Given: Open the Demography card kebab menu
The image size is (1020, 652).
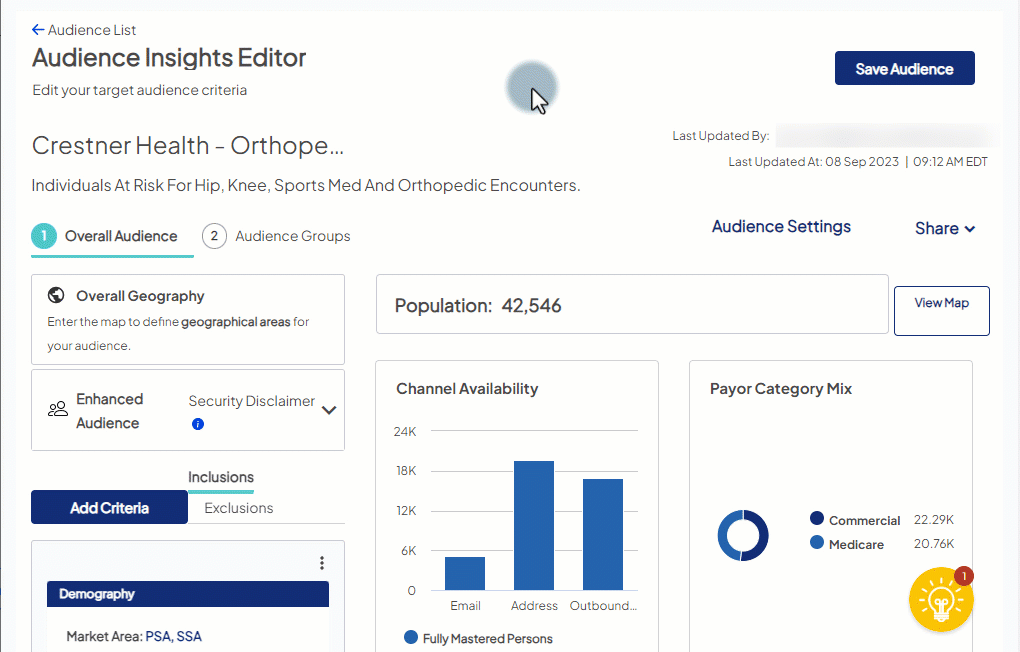Looking at the screenshot, I should pos(322,563).
